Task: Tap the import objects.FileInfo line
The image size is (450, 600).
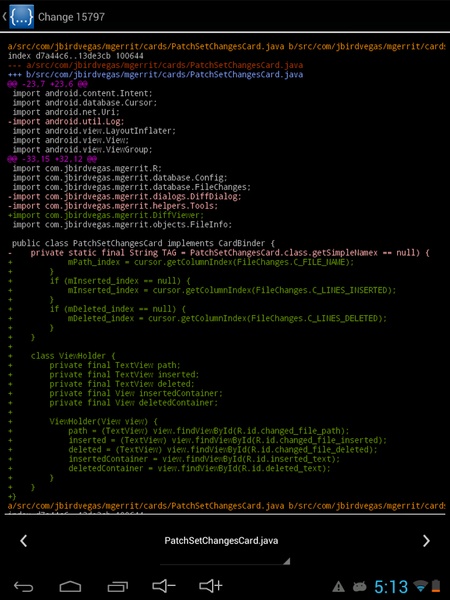Action: click(x=122, y=225)
